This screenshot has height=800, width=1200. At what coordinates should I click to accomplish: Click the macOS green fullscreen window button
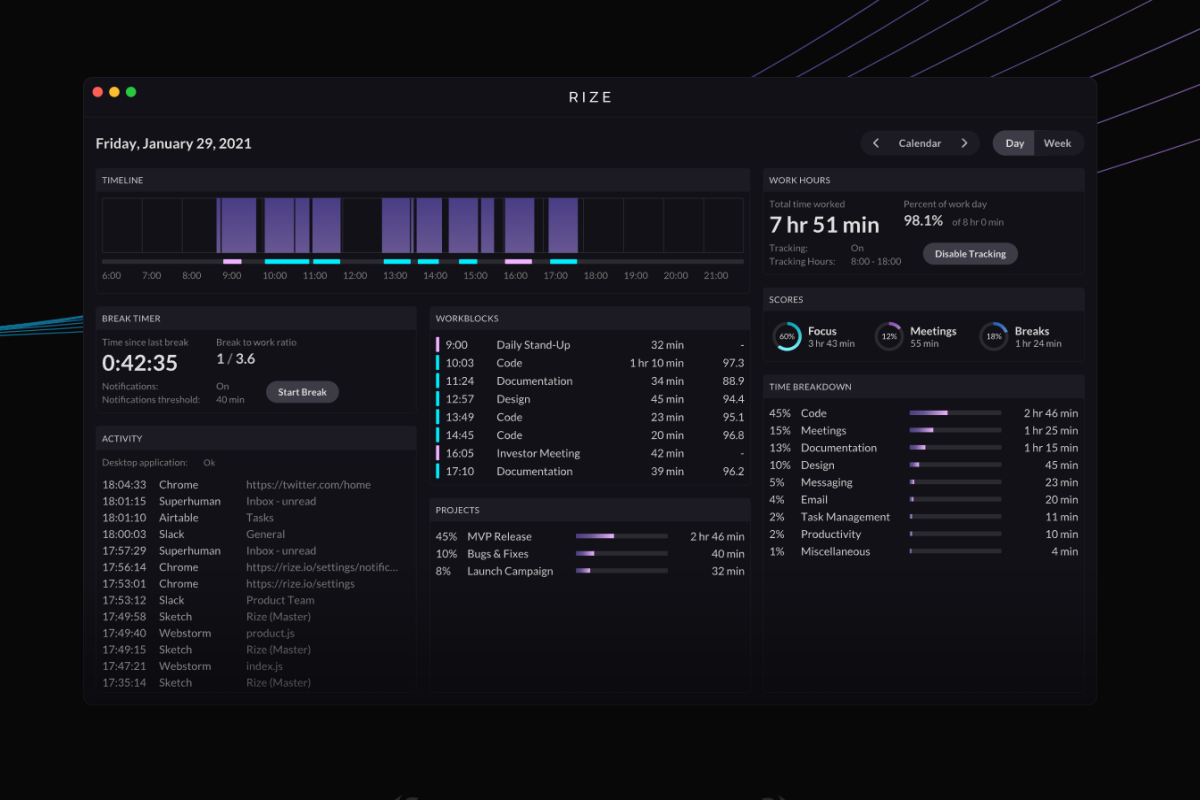pyautogui.click(x=131, y=92)
